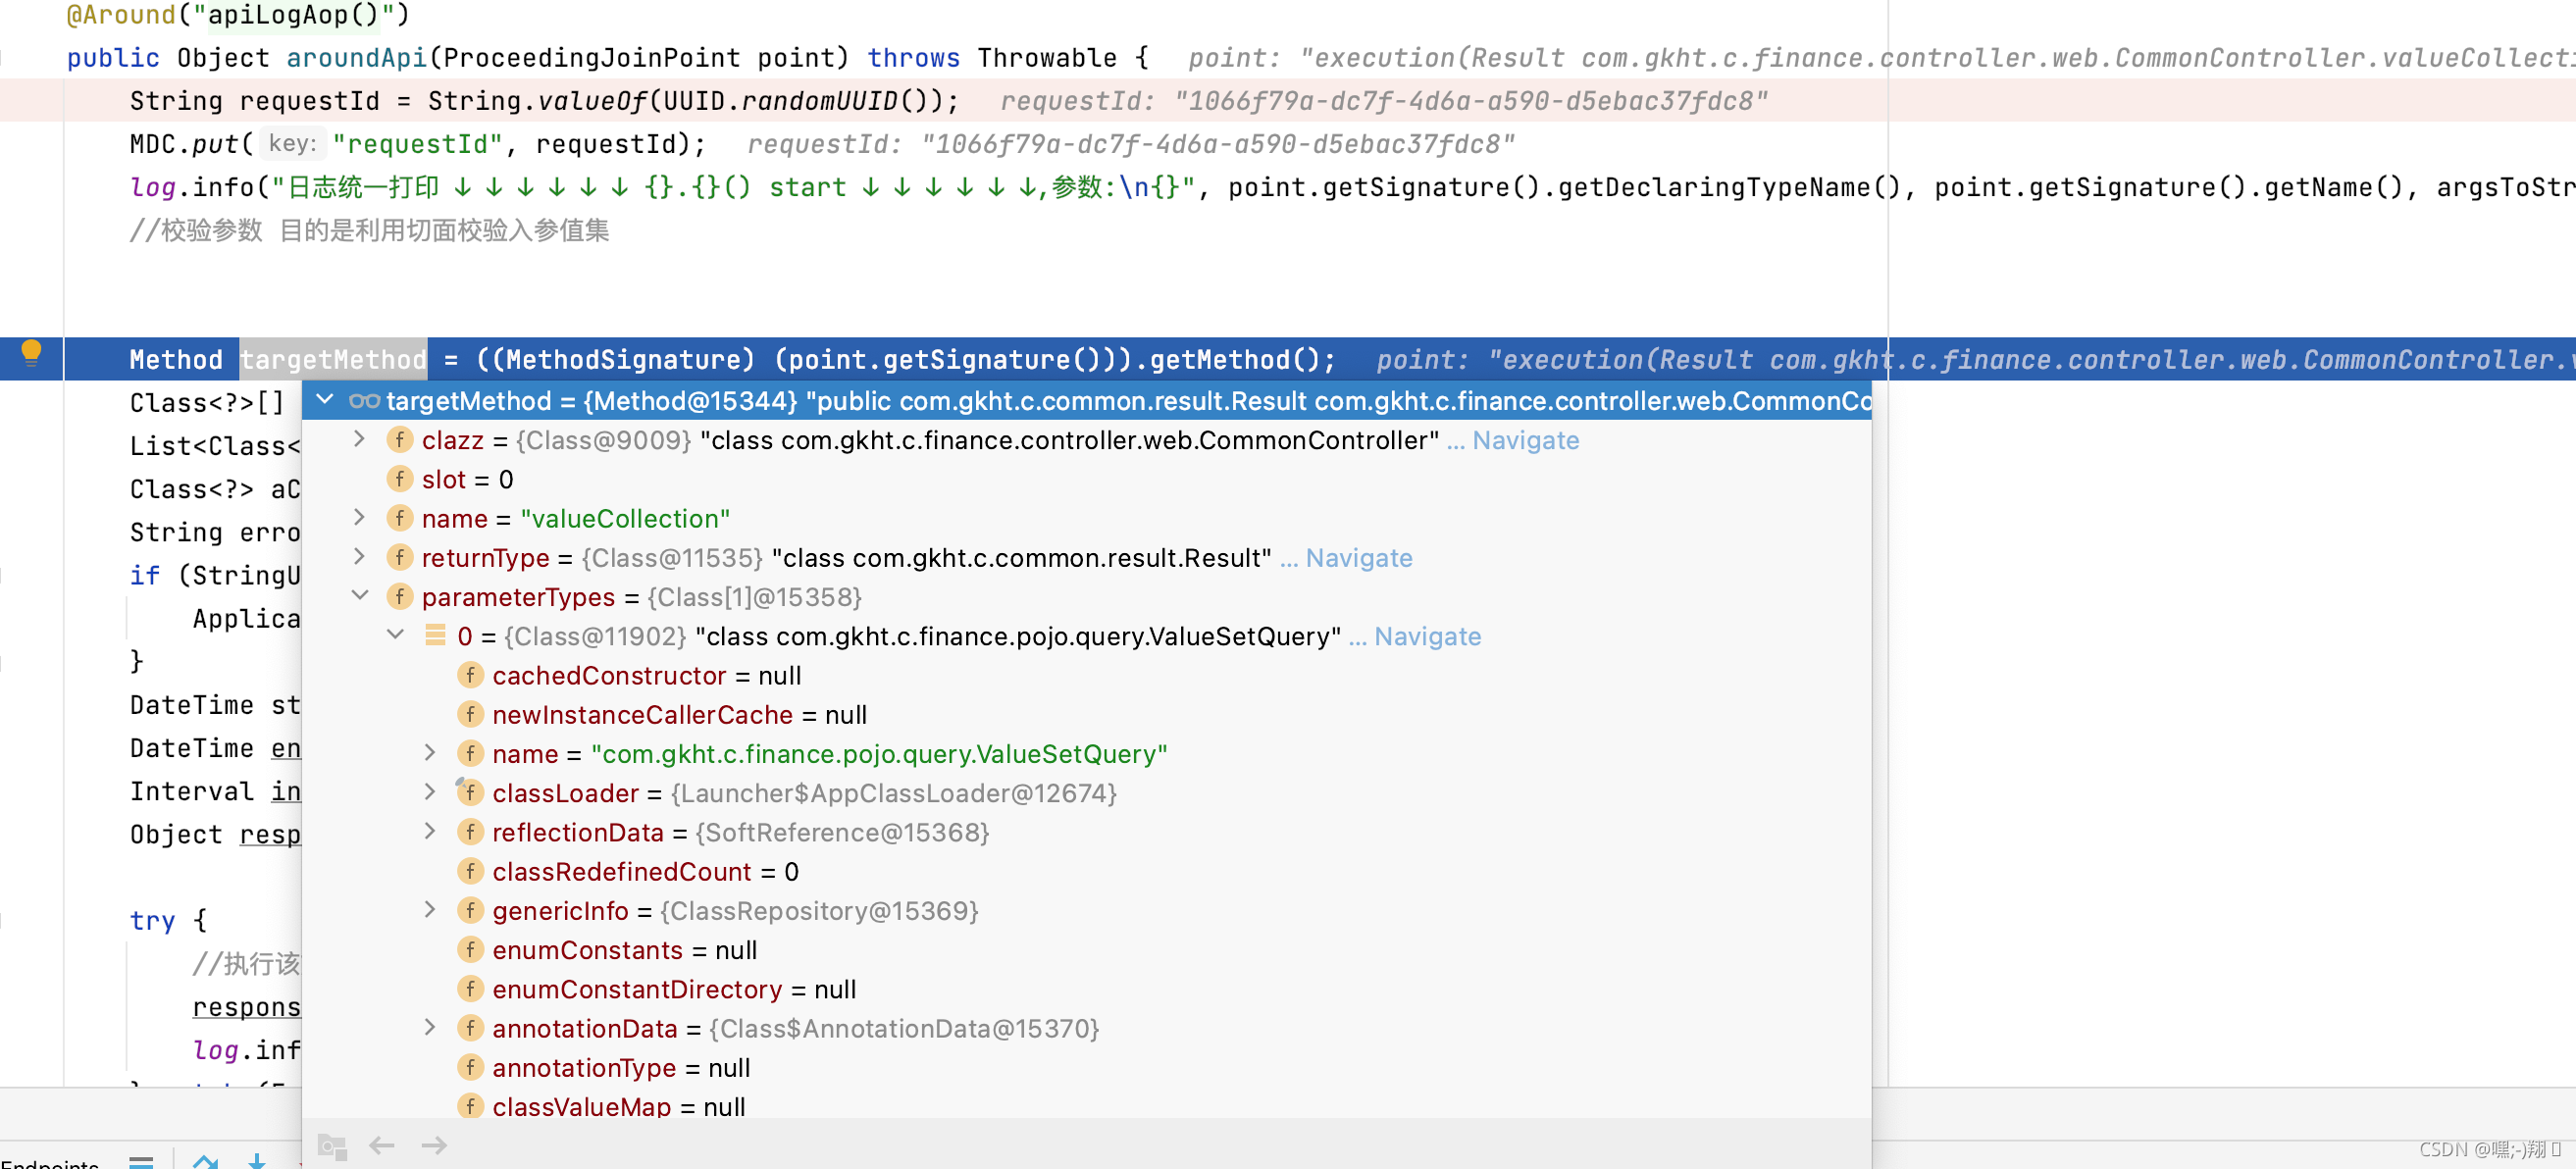Image resolution: width=2576 pixels, height=1169 pixels.
Task: Click the field icon next to parameterTypes
Action: [x=400, y=597]
